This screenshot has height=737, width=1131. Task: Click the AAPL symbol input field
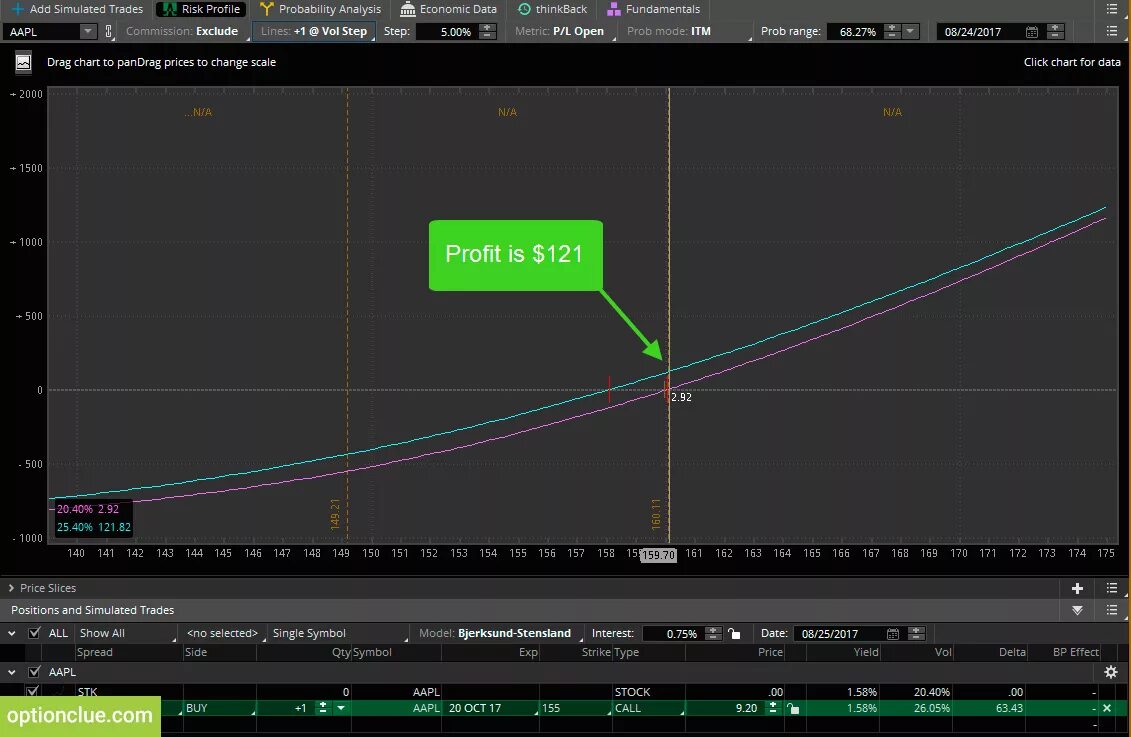42,31
